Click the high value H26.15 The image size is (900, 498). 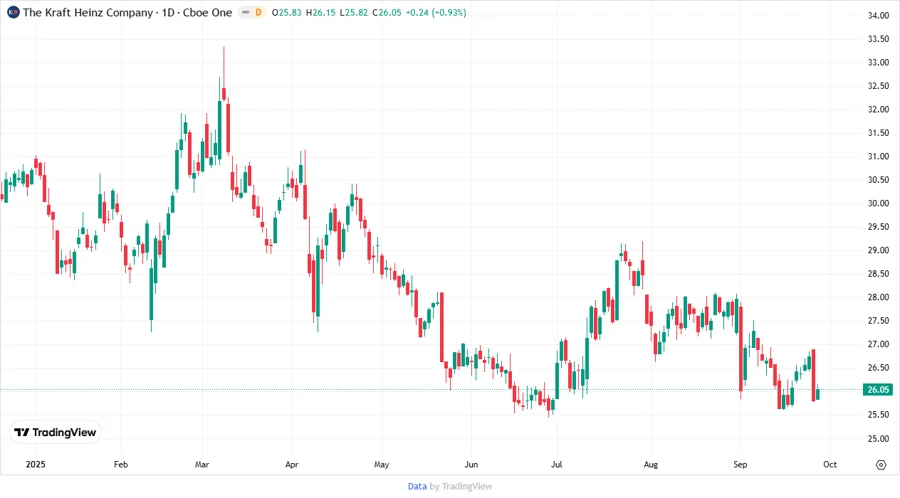click(320, 12)
